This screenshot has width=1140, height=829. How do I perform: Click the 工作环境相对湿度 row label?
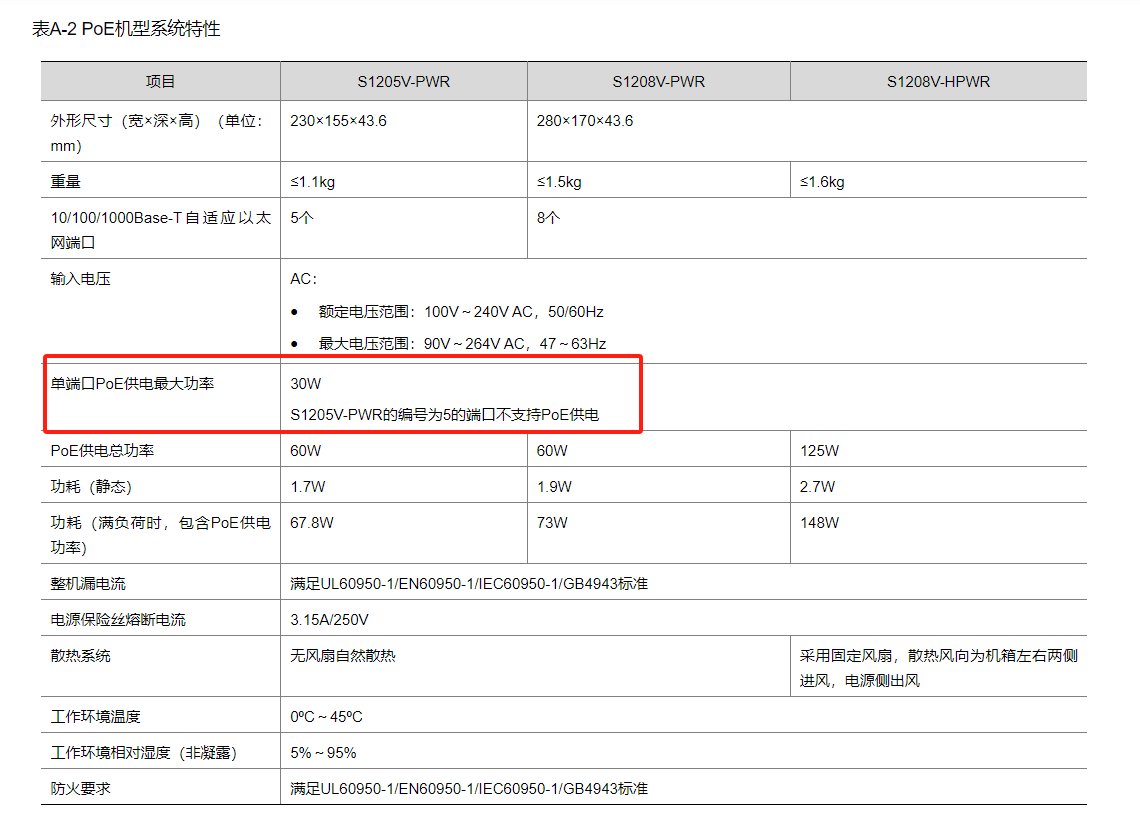(x=143, y=753)
